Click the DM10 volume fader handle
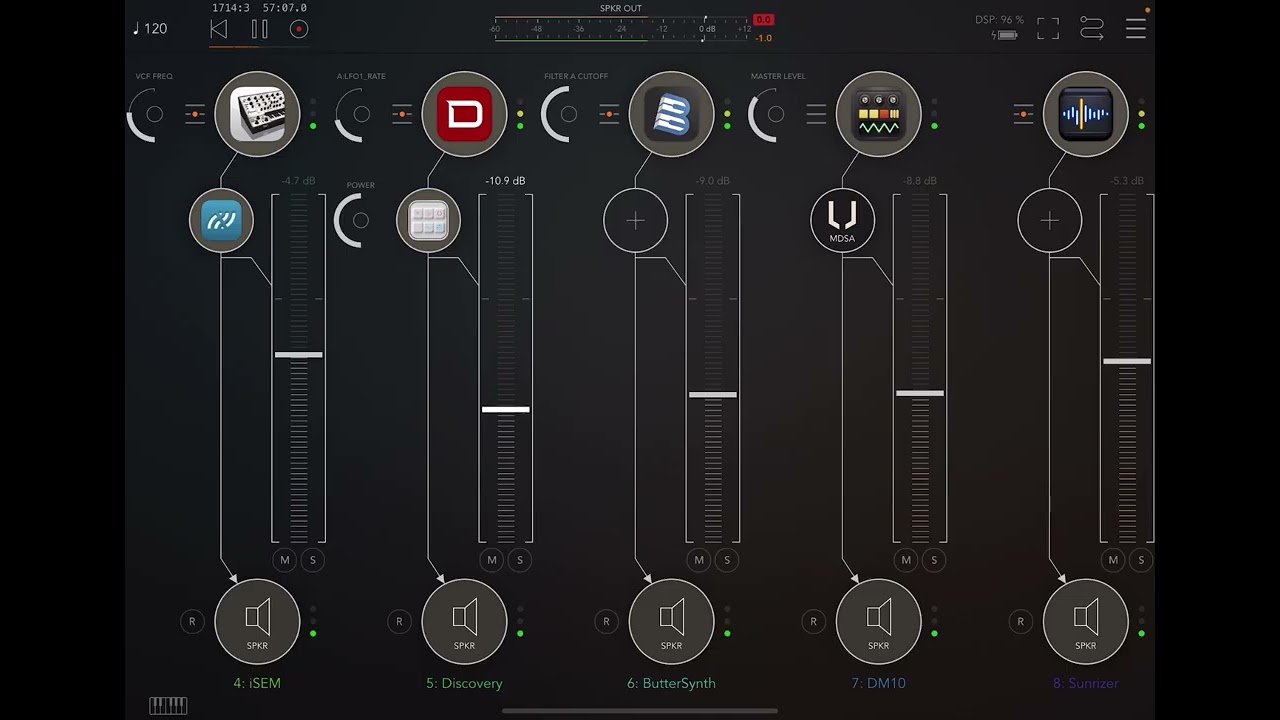 pyautogui.click(x=920, y=394)
